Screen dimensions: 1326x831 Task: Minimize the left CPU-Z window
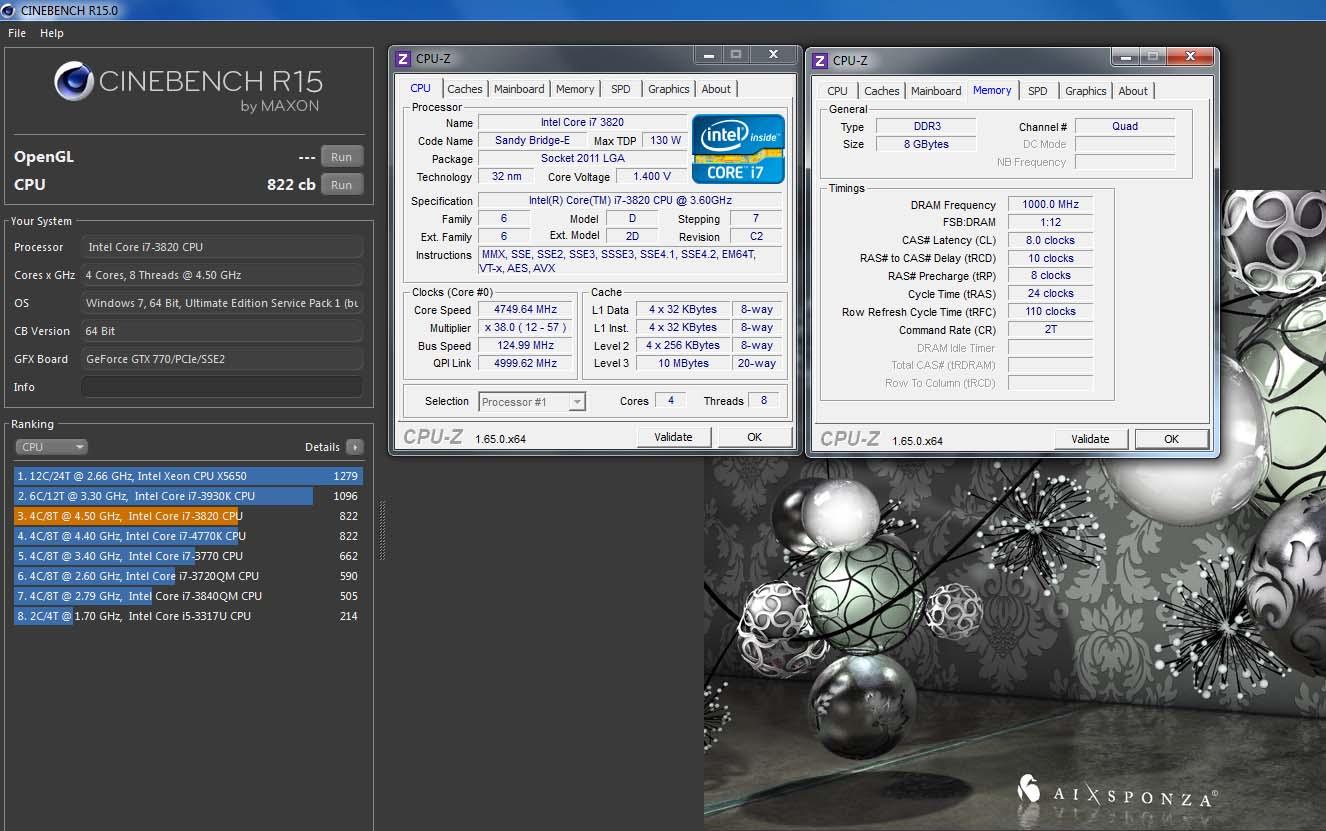pos(708,54)
